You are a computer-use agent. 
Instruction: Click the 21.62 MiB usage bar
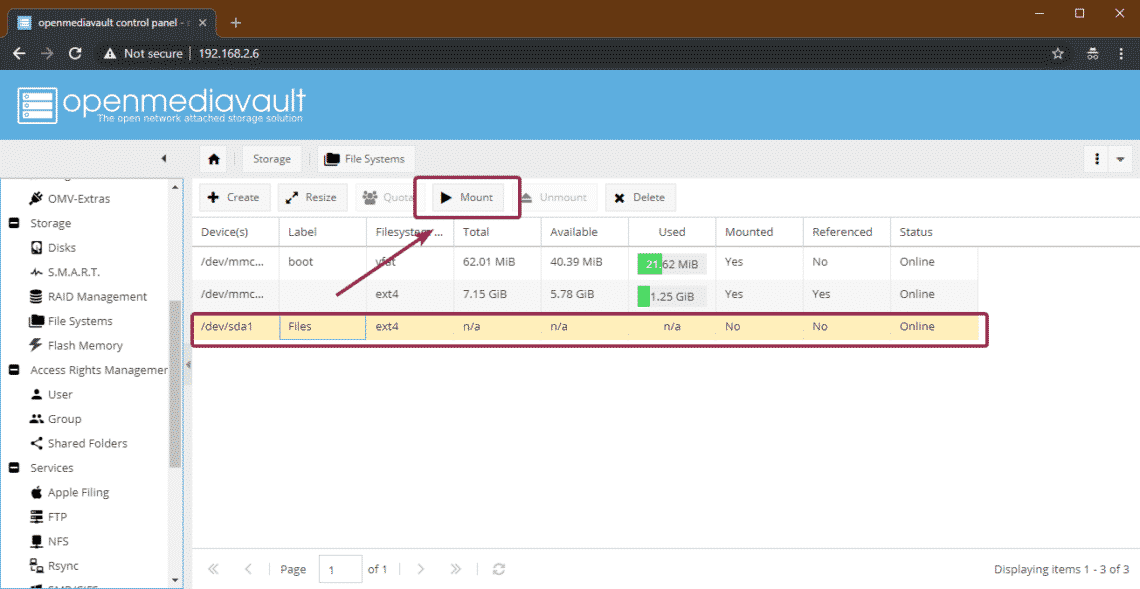[x=672, y=264]
